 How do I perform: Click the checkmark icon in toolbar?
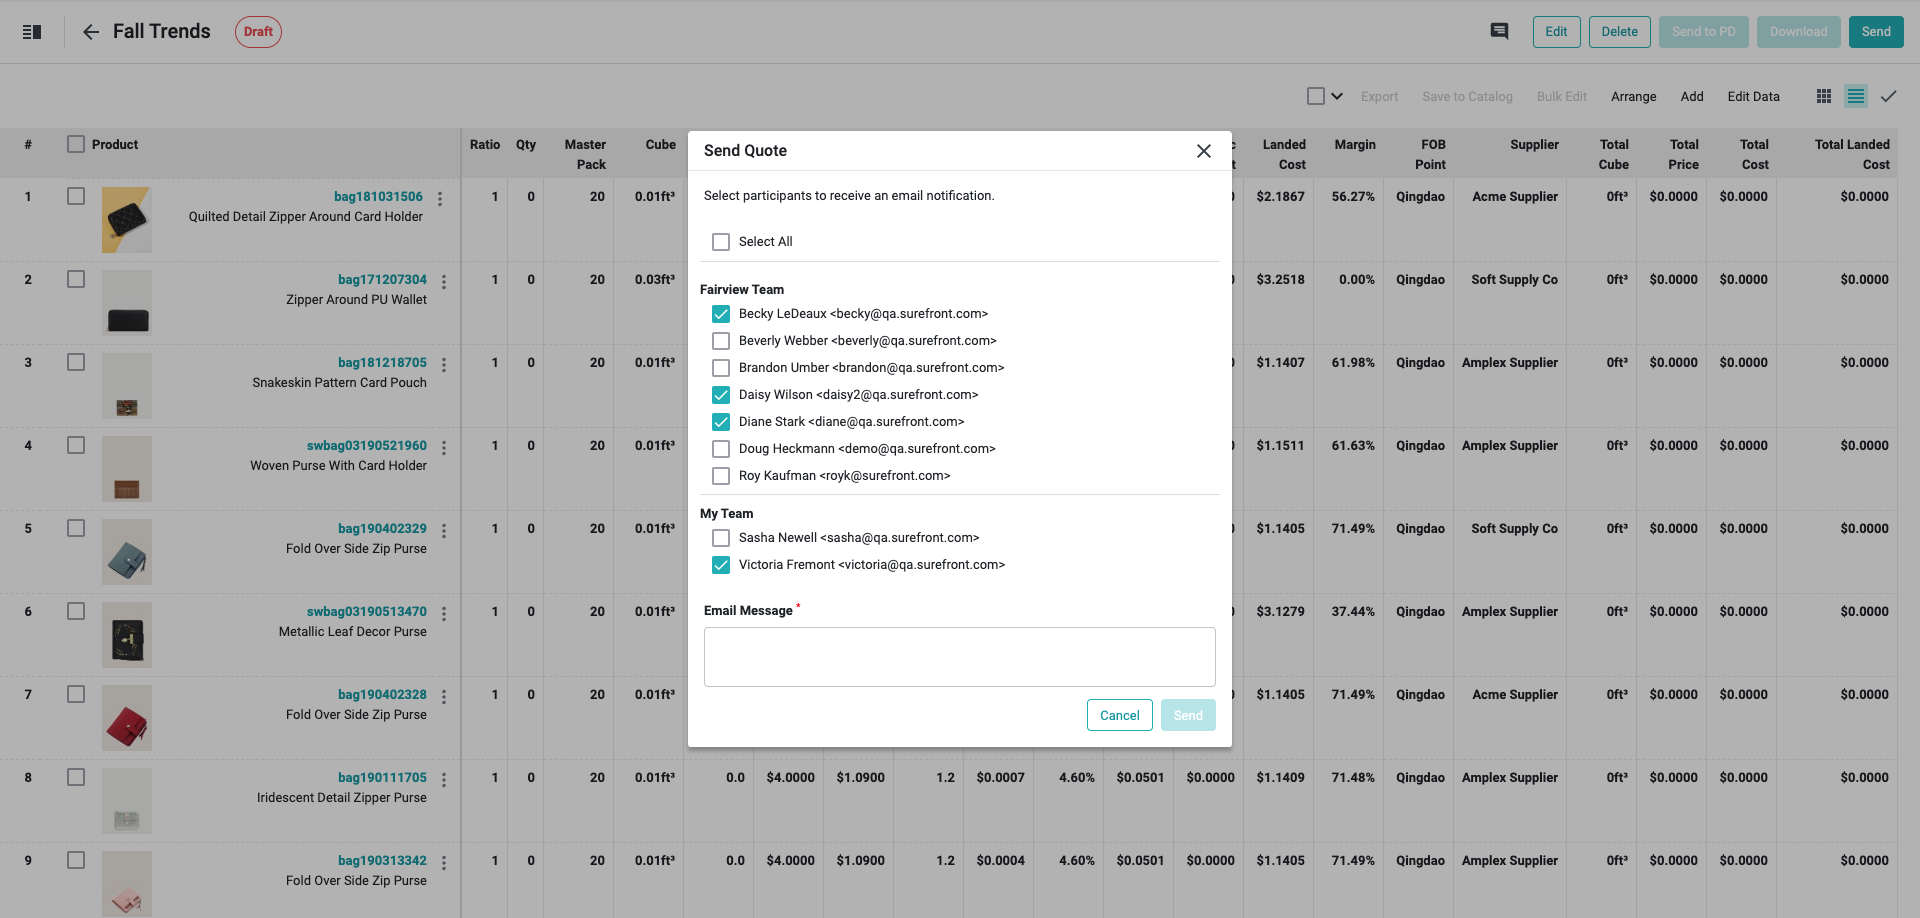tap(1888, 96)
